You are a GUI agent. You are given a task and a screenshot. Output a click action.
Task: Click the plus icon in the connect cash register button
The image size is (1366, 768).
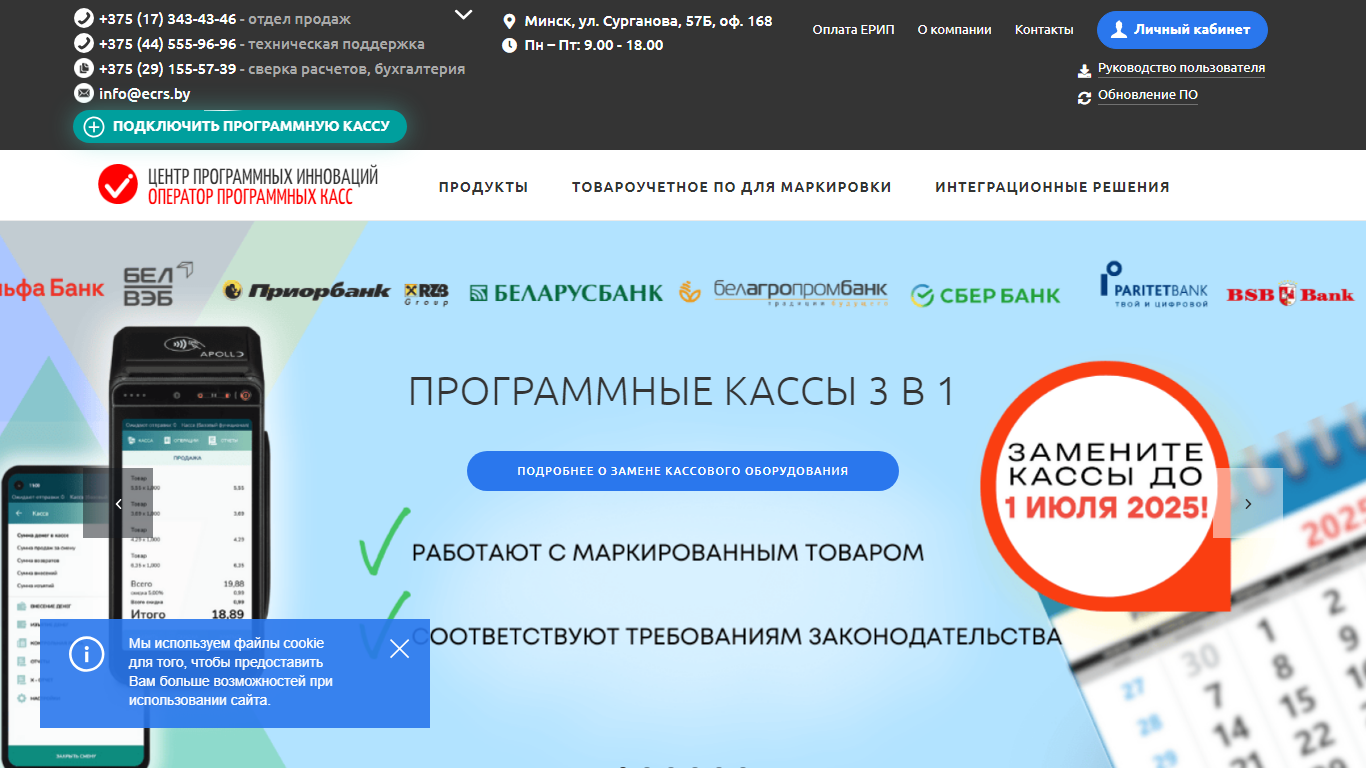(94, 127)
